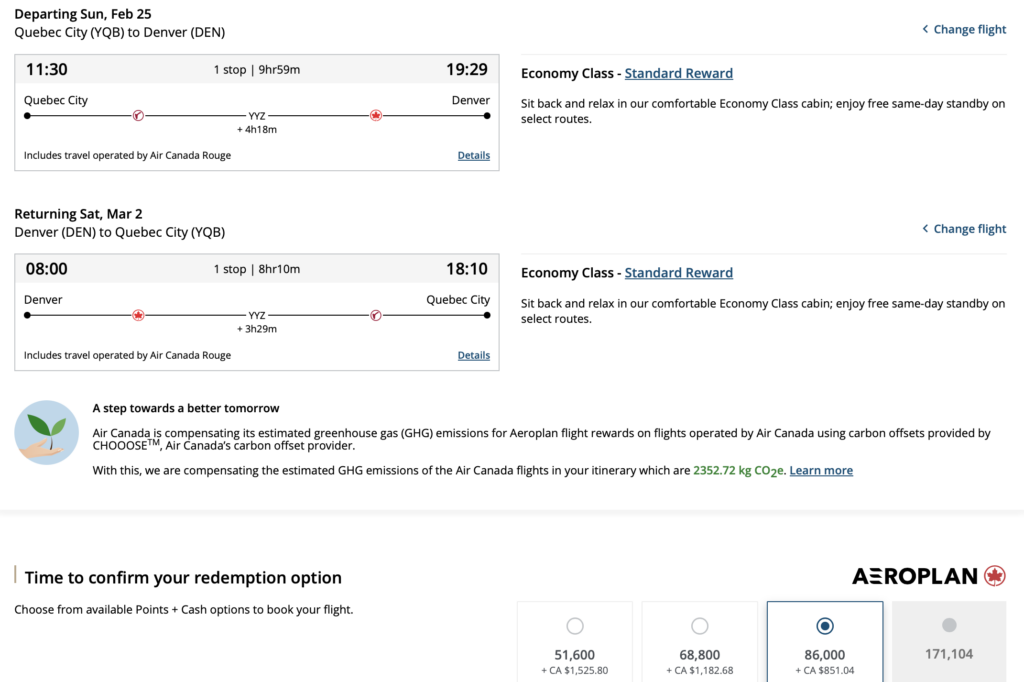This screenshot has height=682, width=1024.
Task: Click the Air Canada Rouge icon on returning flight
Action: point(376,315)
